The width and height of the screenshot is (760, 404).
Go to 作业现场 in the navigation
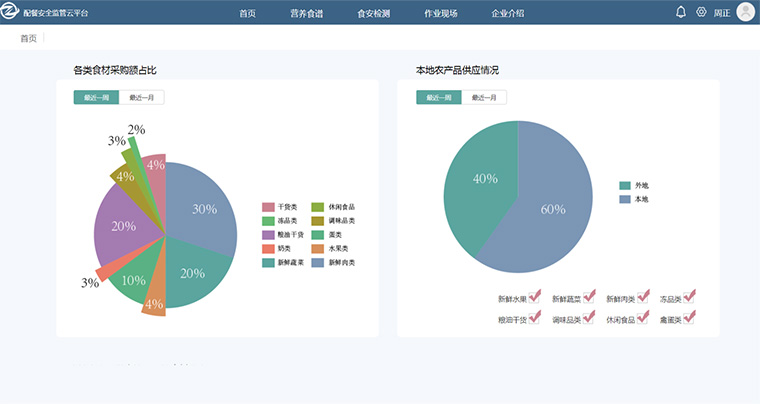pos(440,13)
